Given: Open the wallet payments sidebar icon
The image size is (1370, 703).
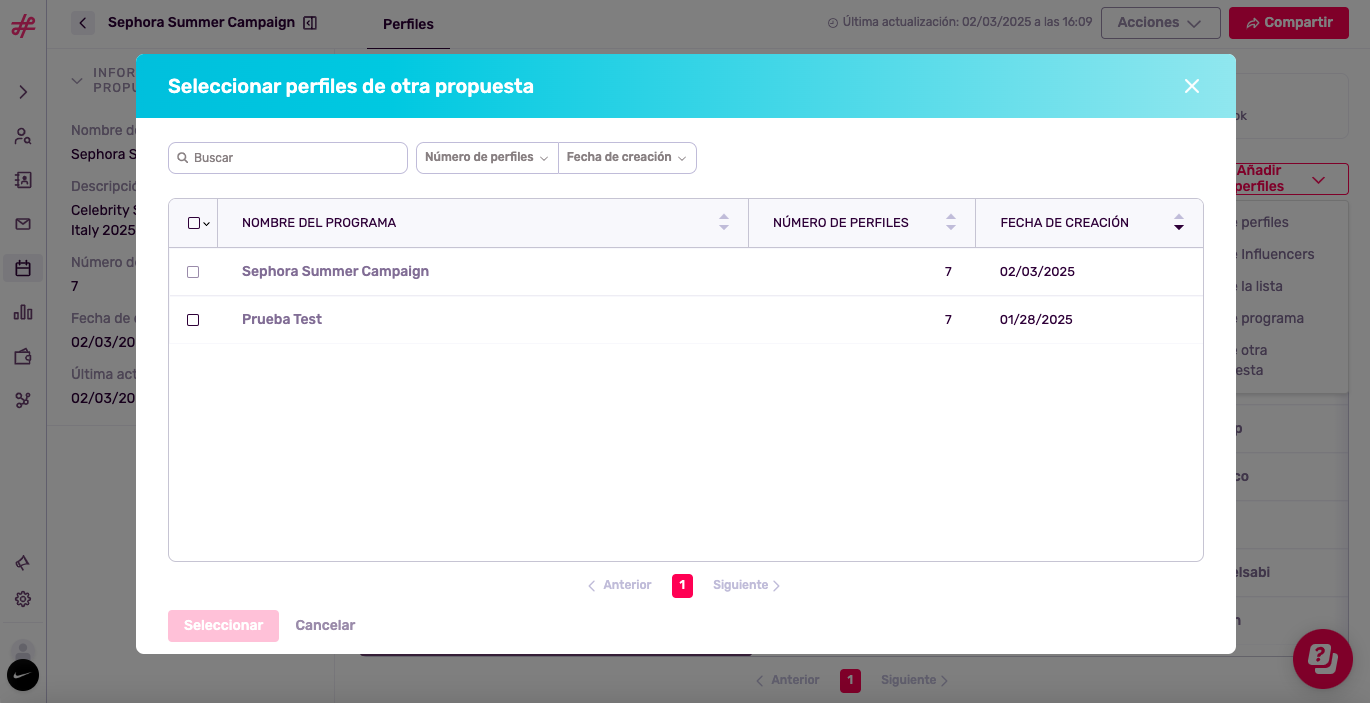Looking at the screenshot, I should [x=23, y=356].
